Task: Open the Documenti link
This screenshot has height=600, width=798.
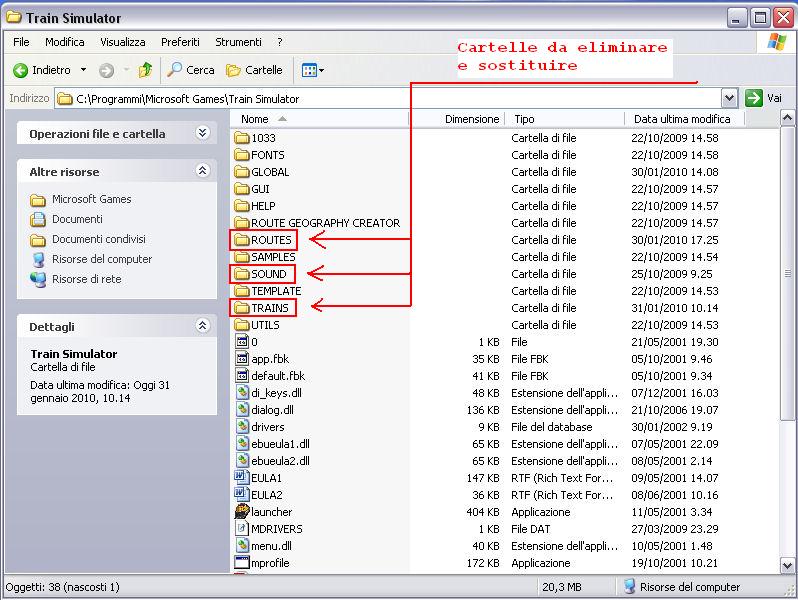Action: [x=77, y=219]
